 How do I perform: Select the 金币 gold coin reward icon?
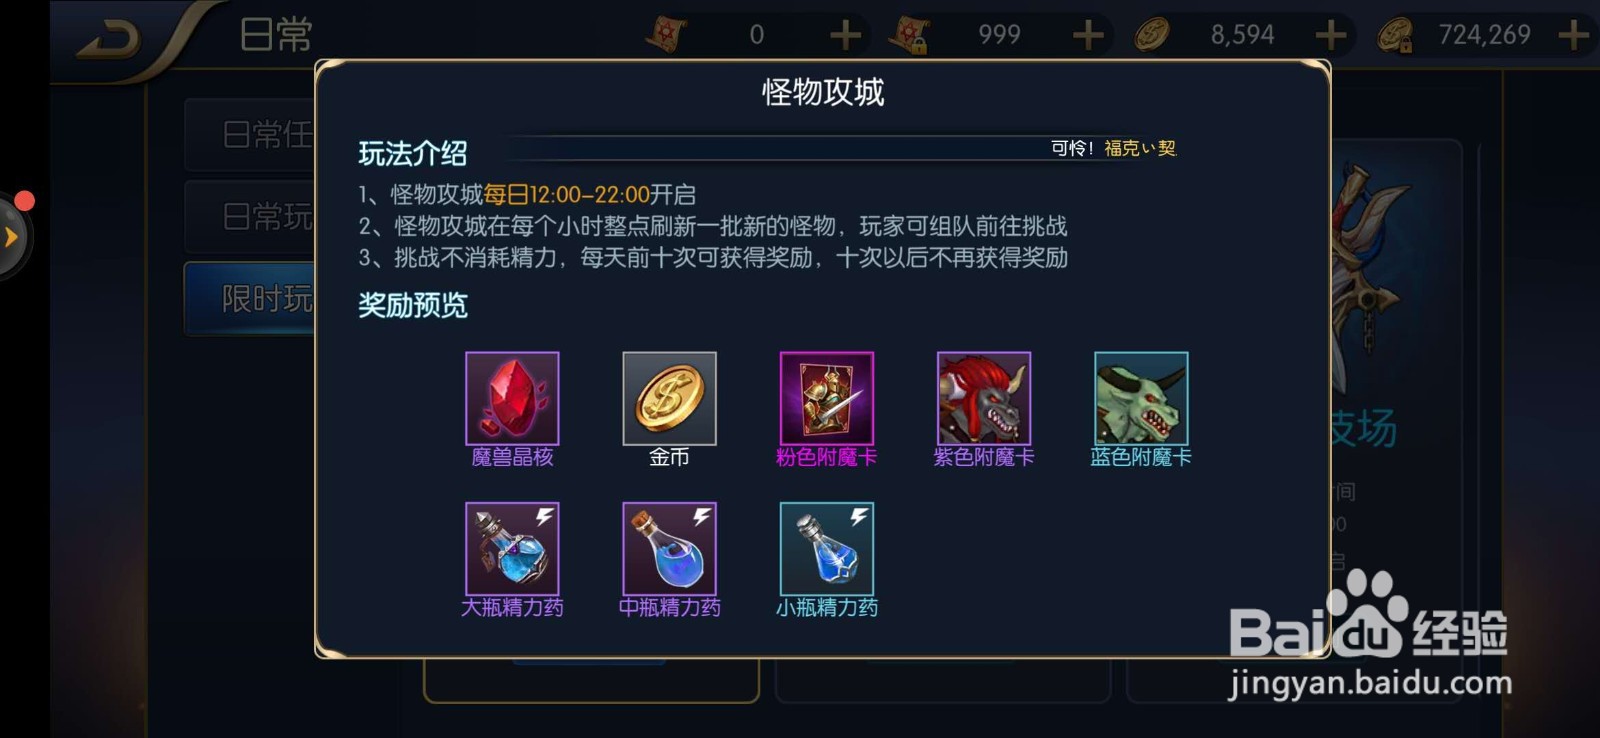pos(669,398)
